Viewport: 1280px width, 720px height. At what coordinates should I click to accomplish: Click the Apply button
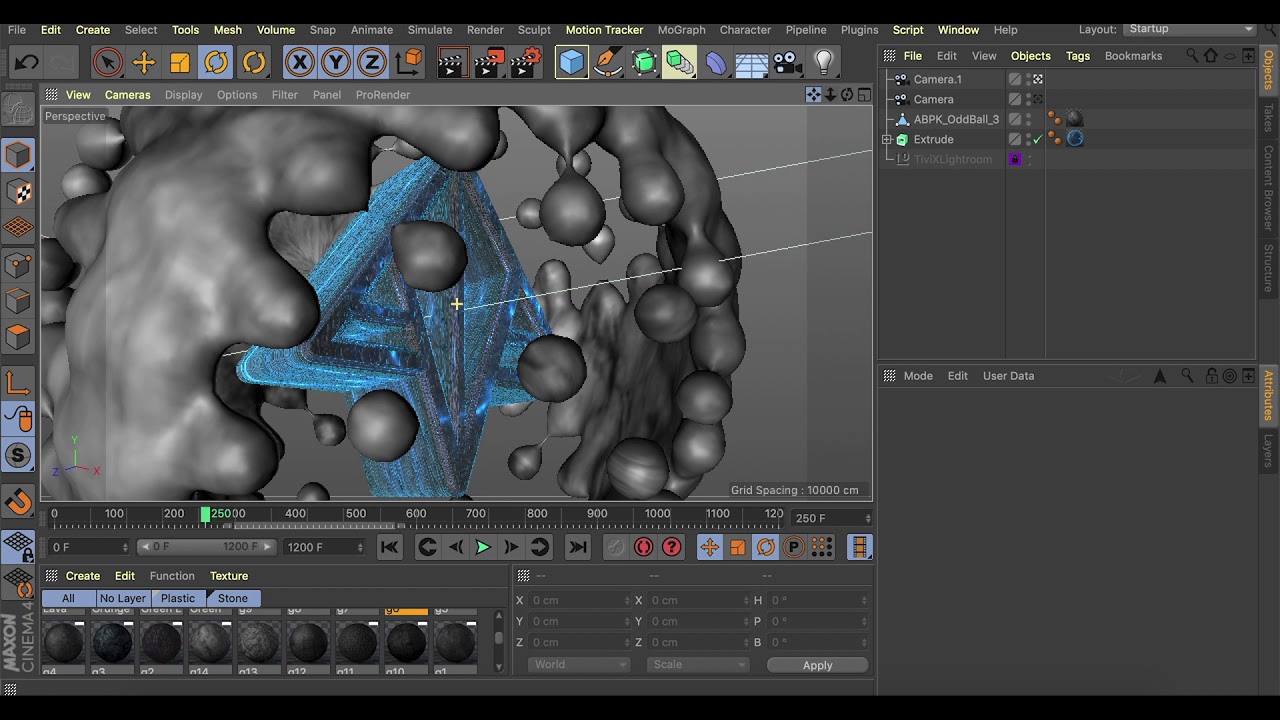point(817,665)
